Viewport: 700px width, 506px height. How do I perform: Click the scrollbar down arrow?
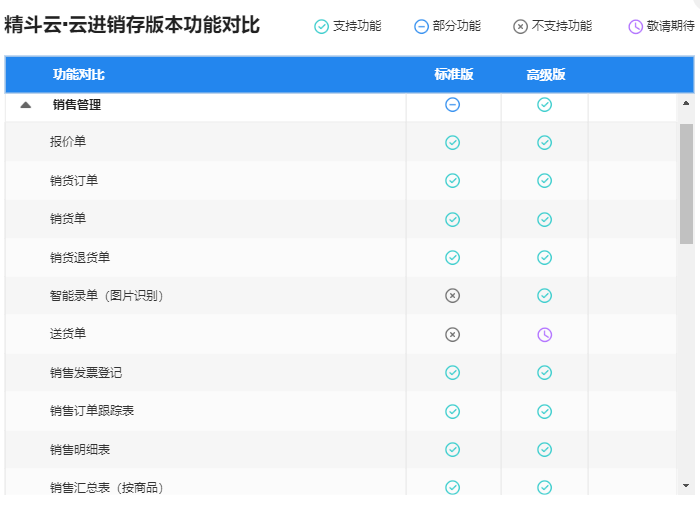pos(686,485)
